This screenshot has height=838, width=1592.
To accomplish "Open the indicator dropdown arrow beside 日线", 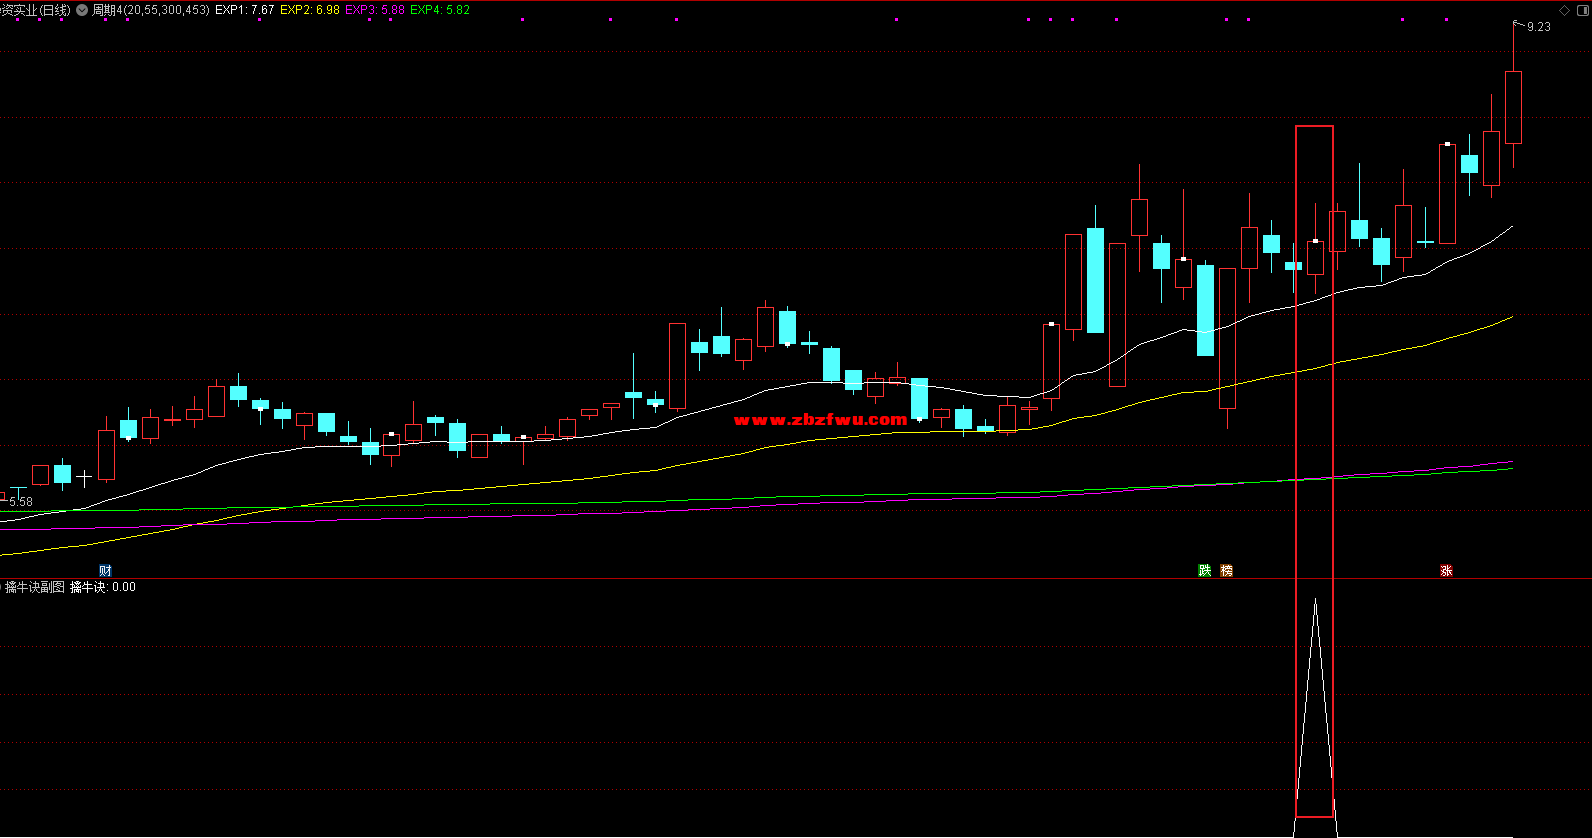I will pos(82,10).
